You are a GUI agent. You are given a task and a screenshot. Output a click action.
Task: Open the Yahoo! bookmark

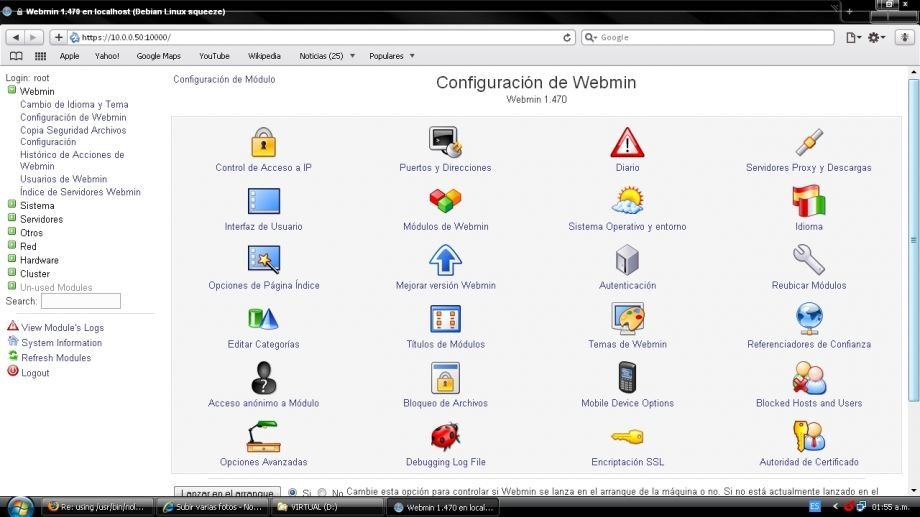[x=107, y=56]
